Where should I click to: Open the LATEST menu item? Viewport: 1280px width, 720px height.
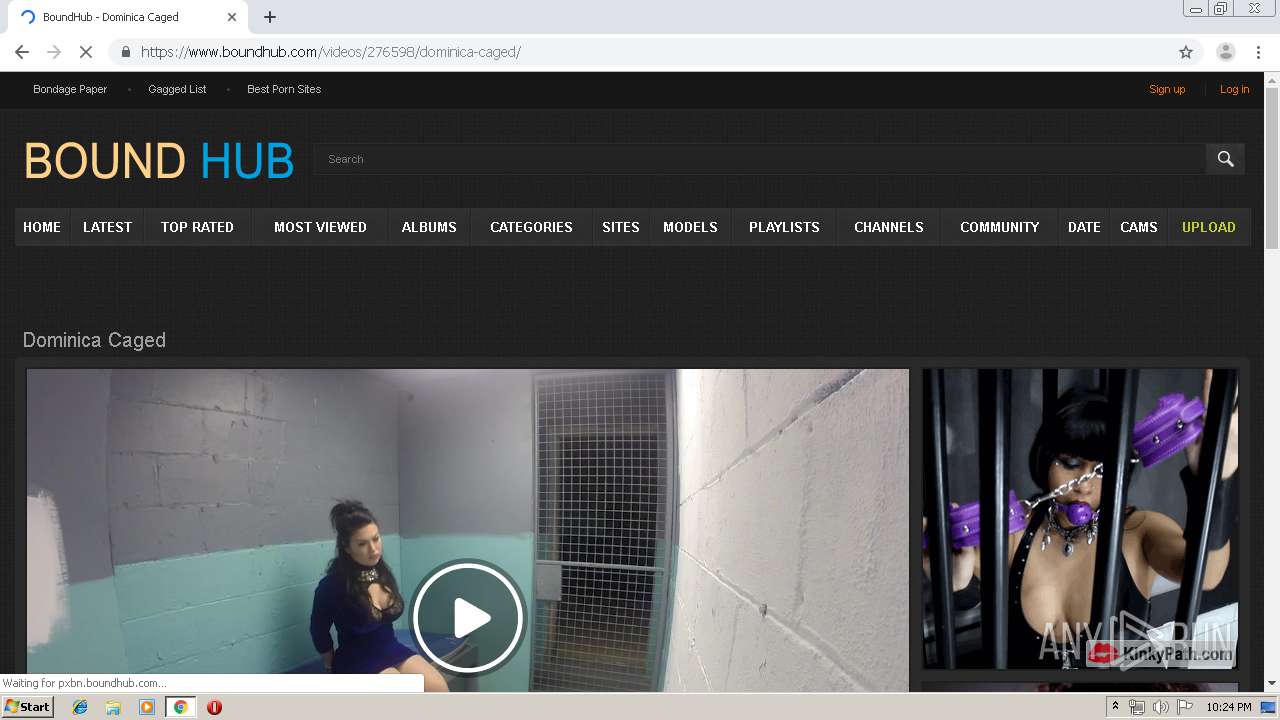pyautogui.click(x=107, y=227)
